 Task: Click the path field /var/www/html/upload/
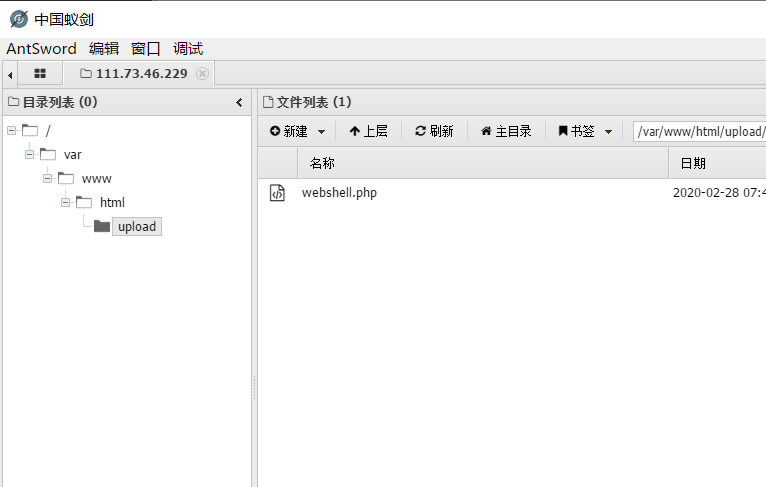click(699, 131)
